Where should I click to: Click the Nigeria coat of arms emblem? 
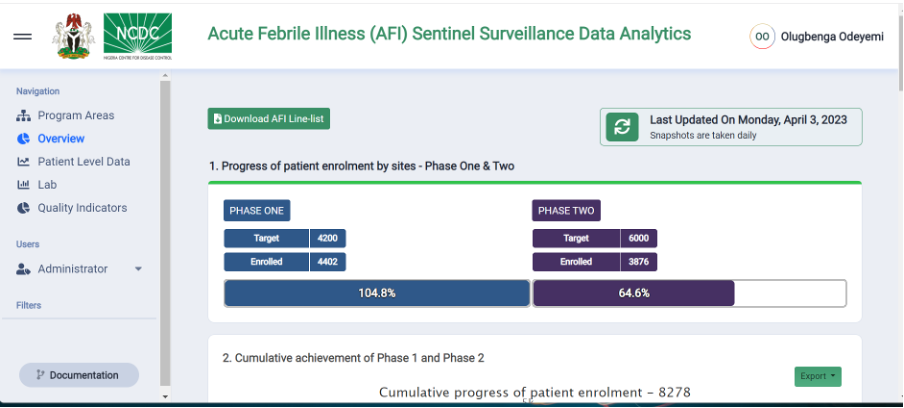[x=73, y=34]
